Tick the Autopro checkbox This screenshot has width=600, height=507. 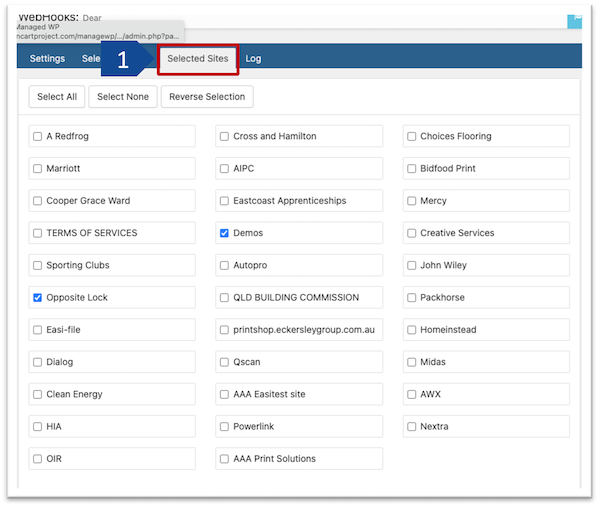coord(225,266)
